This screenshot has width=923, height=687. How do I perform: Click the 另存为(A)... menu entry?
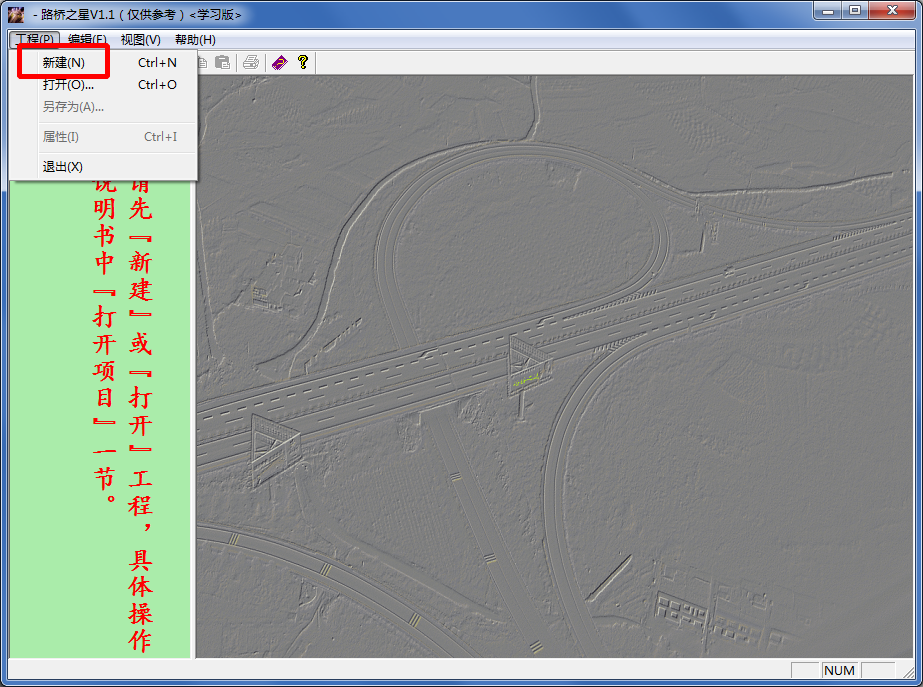[73, 107]
